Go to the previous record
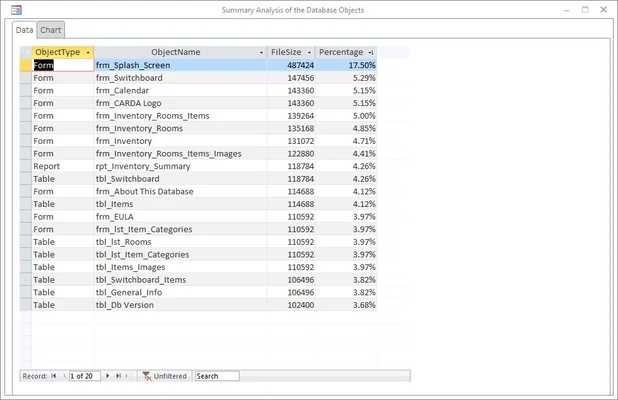The height and width of the screenshot is (400, 618). pos(63,376)
